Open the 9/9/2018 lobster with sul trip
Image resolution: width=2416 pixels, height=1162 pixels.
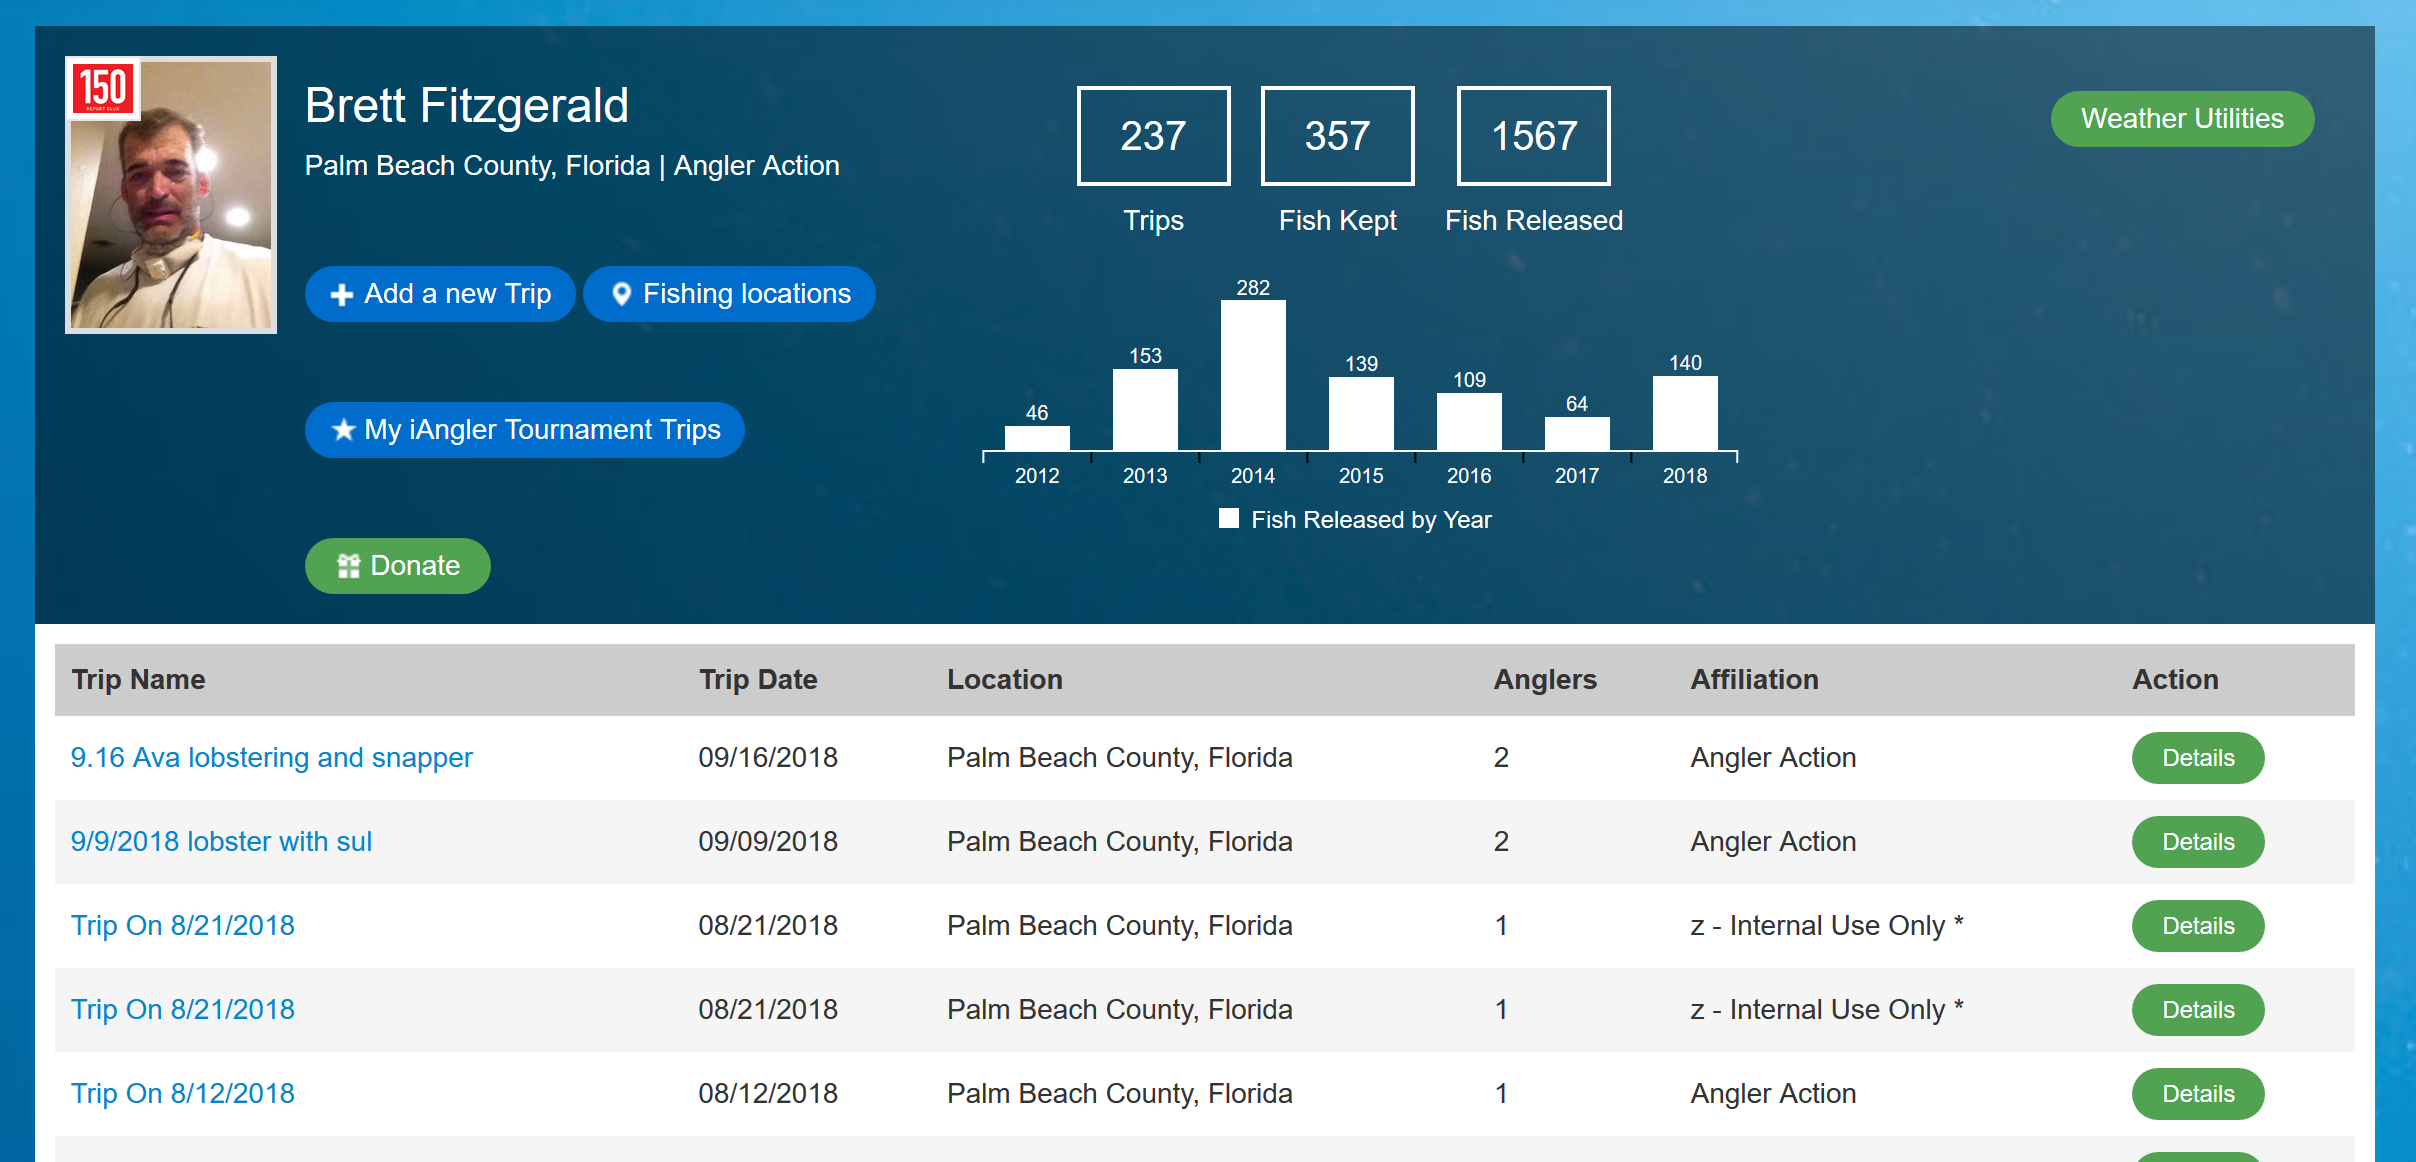click(x=221, y=842)
